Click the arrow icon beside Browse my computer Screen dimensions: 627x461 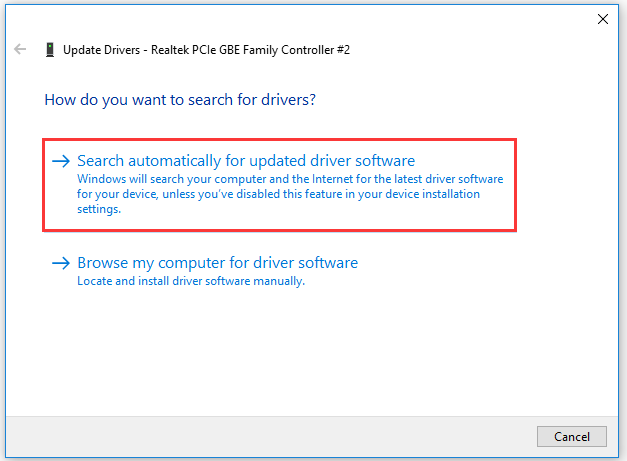pyautogui.click(x=61, y=263)
